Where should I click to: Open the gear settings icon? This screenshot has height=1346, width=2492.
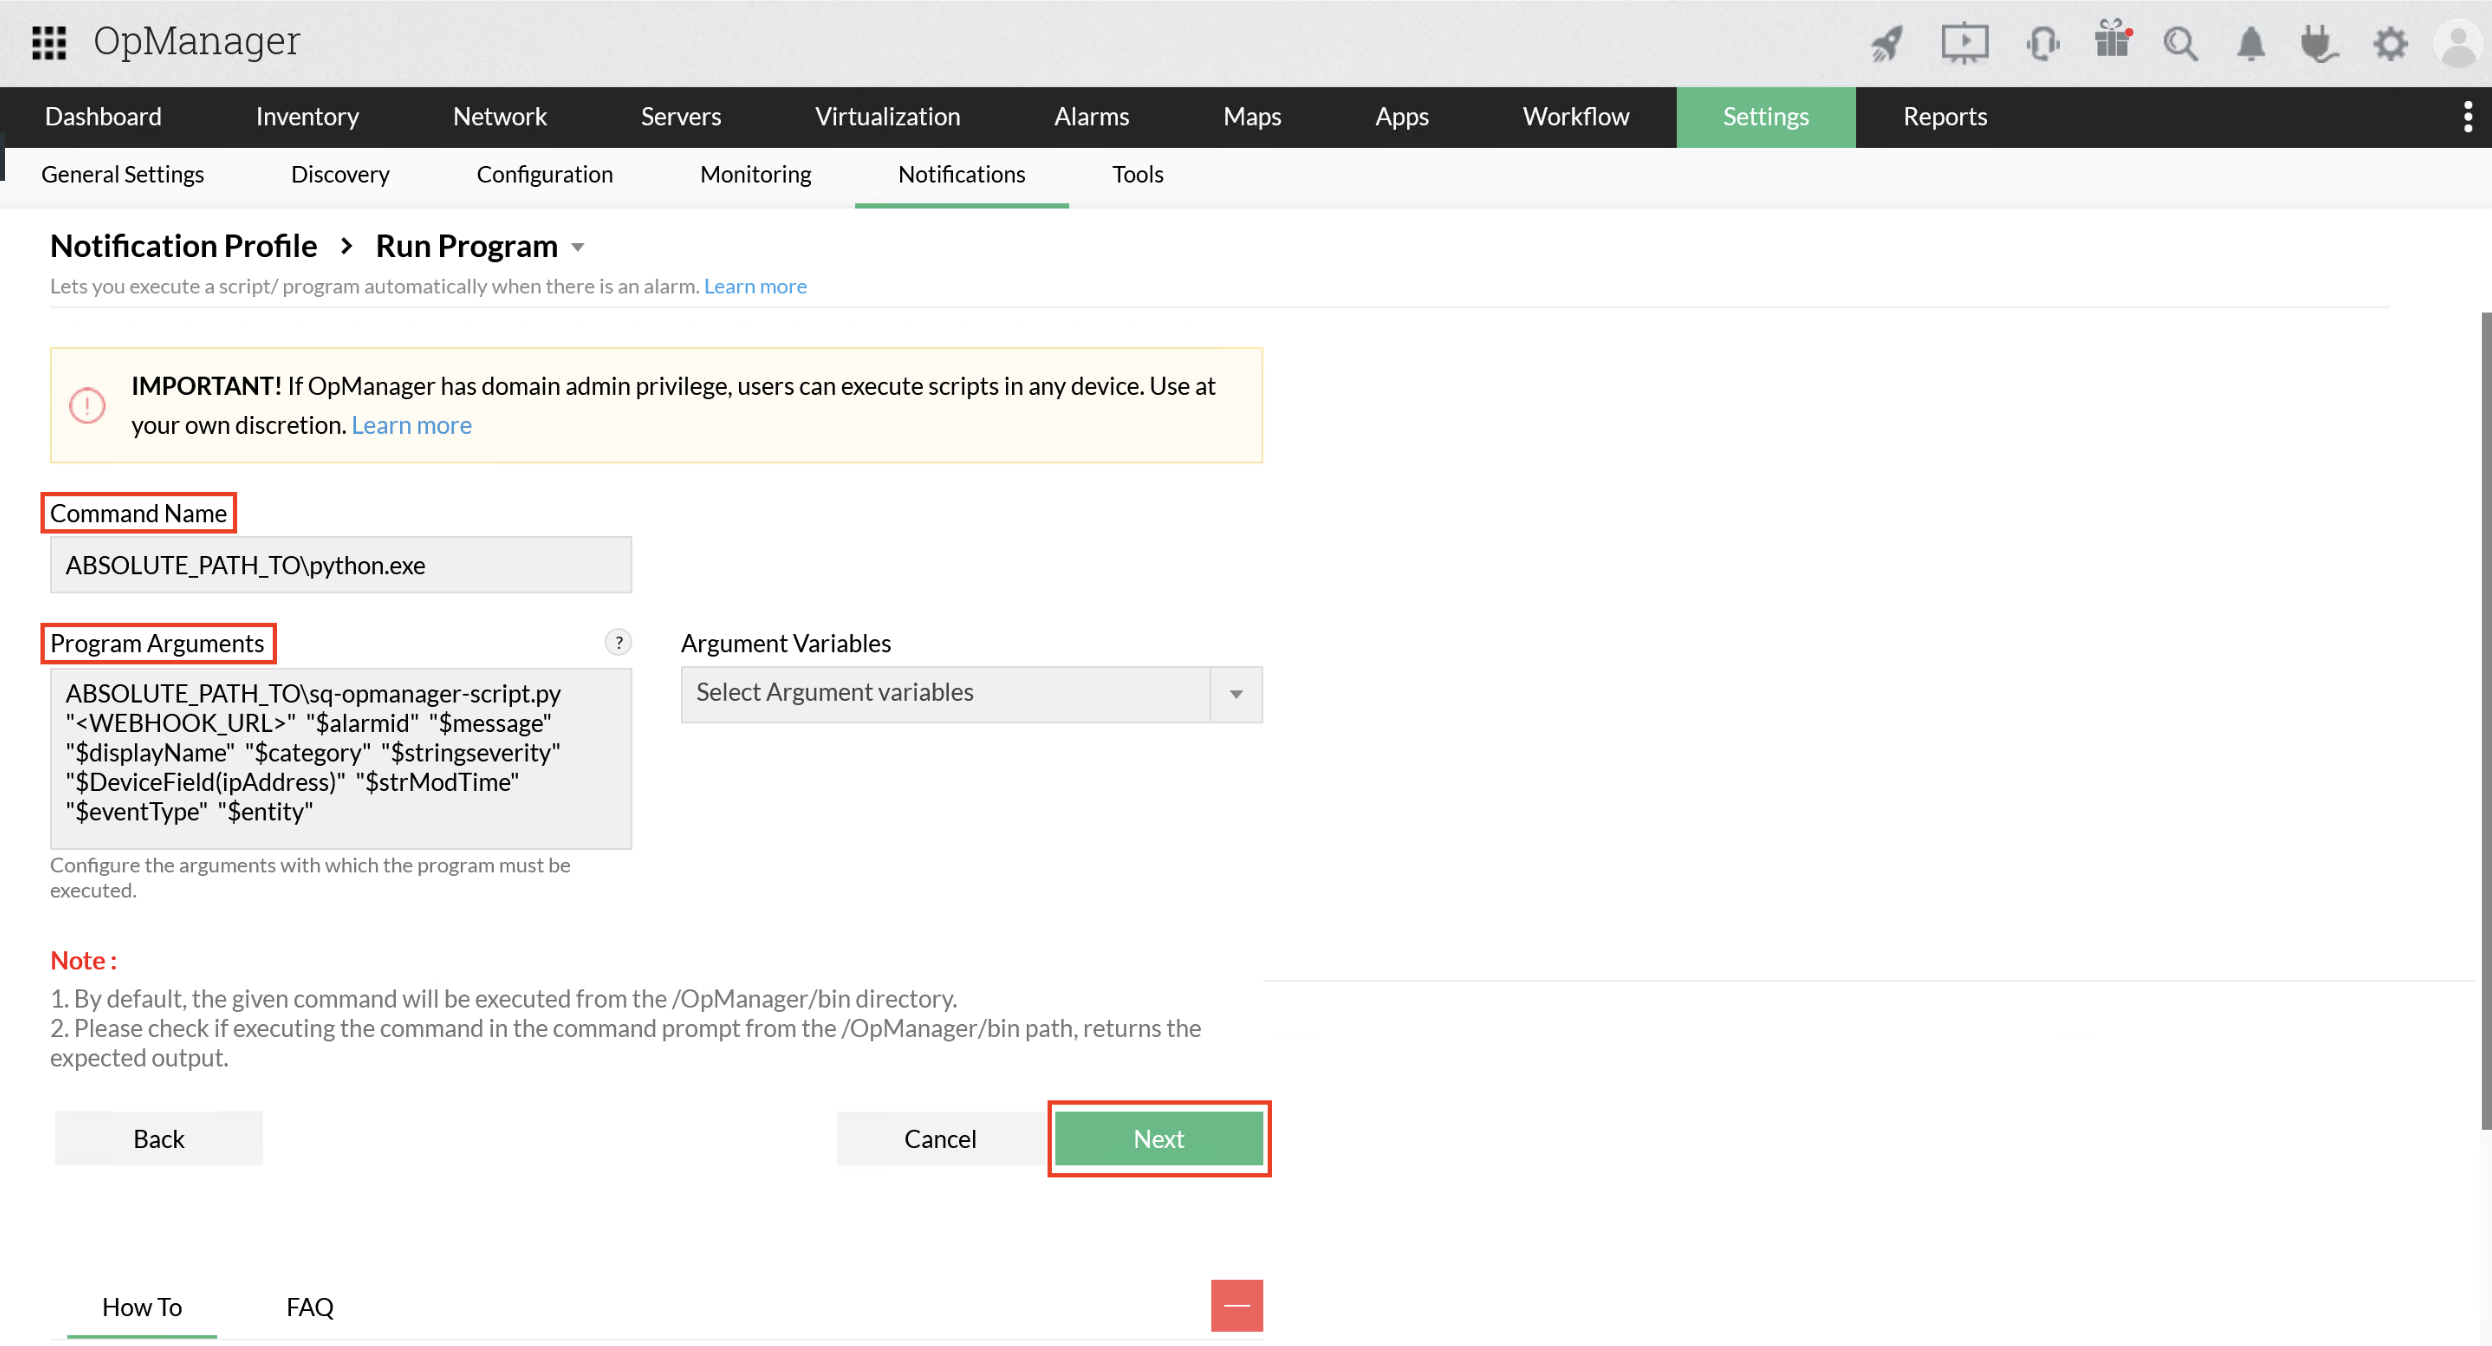pyautogui.click(x=2390, y=43)
